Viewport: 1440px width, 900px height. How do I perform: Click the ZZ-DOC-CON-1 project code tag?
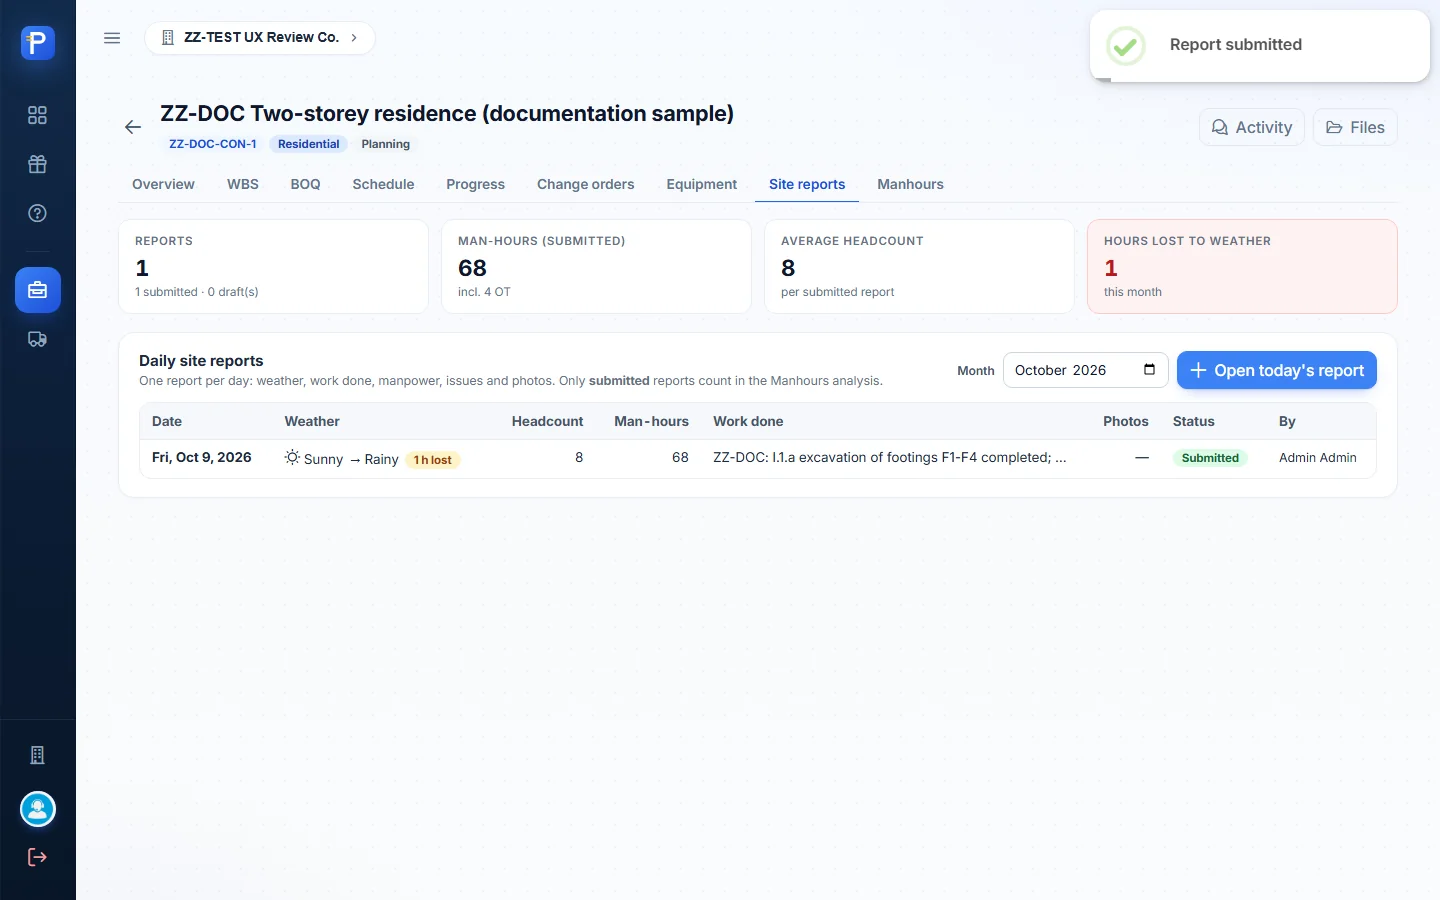coord(213,144)
